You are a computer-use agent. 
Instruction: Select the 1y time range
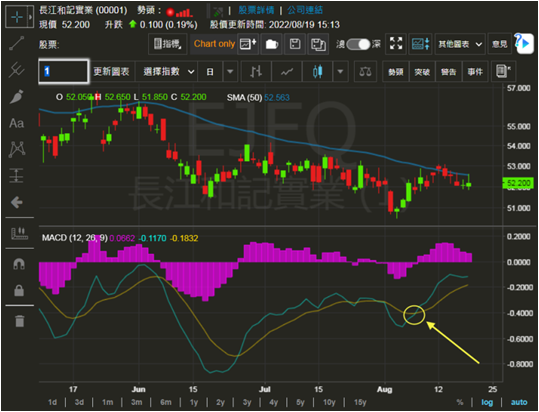coord(194,402)
